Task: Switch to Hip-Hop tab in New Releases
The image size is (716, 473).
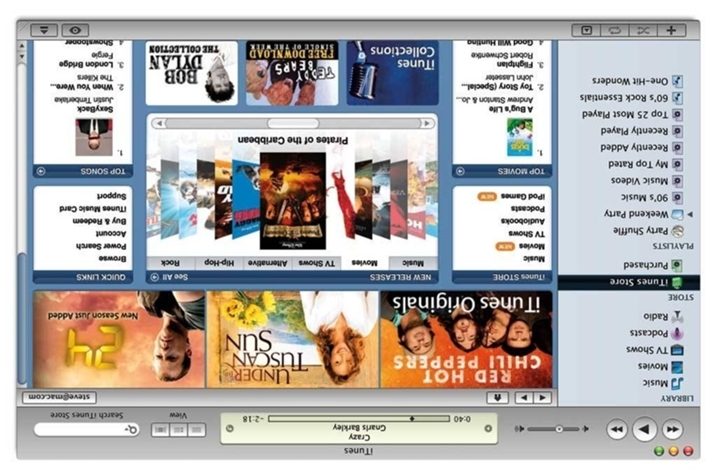Action: [219, 263]
